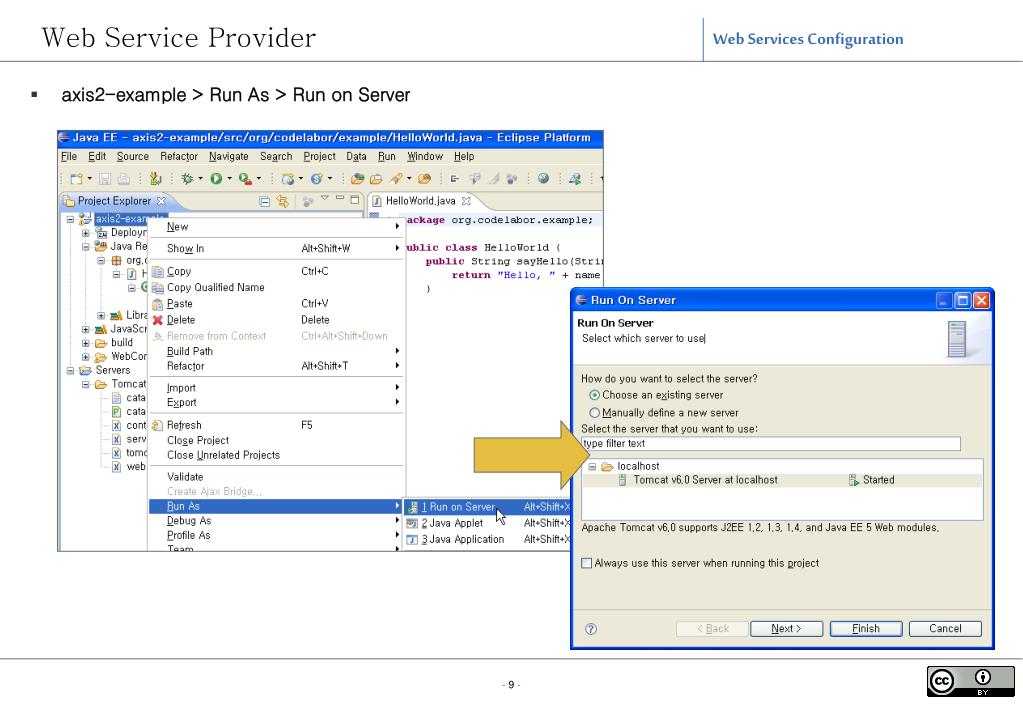Click Collapse All in Project Explorer
The image size is (1023, 708).
(x=264, y=202)
